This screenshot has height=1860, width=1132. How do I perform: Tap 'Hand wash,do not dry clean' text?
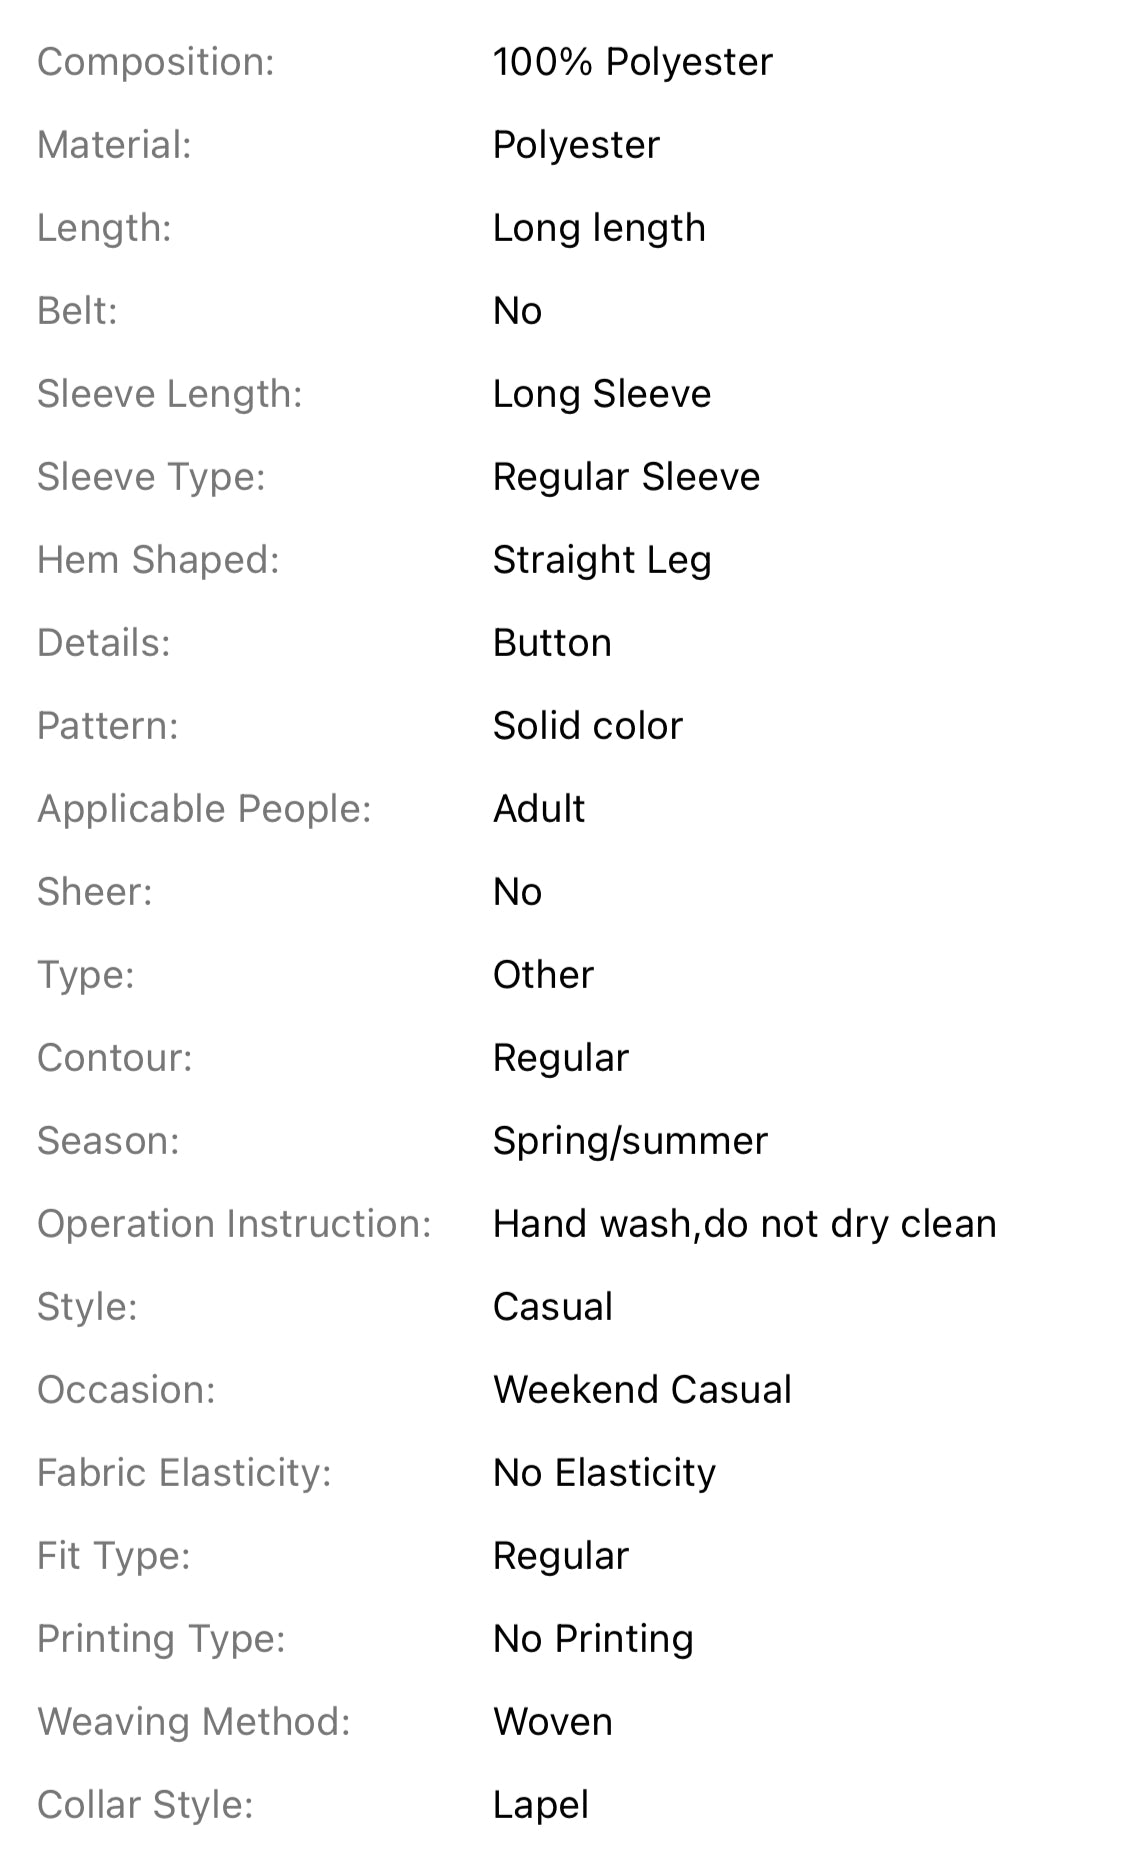(x=744, y=1224)
